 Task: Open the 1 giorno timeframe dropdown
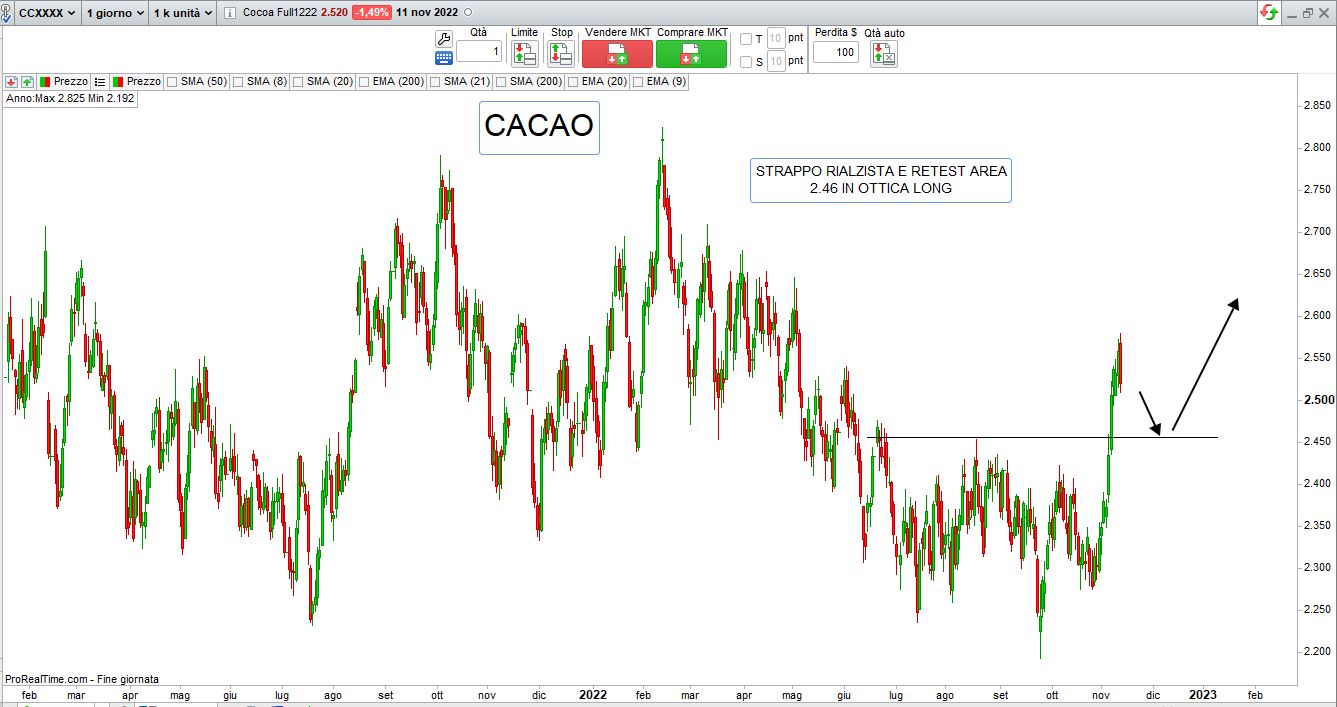(115, 13)
